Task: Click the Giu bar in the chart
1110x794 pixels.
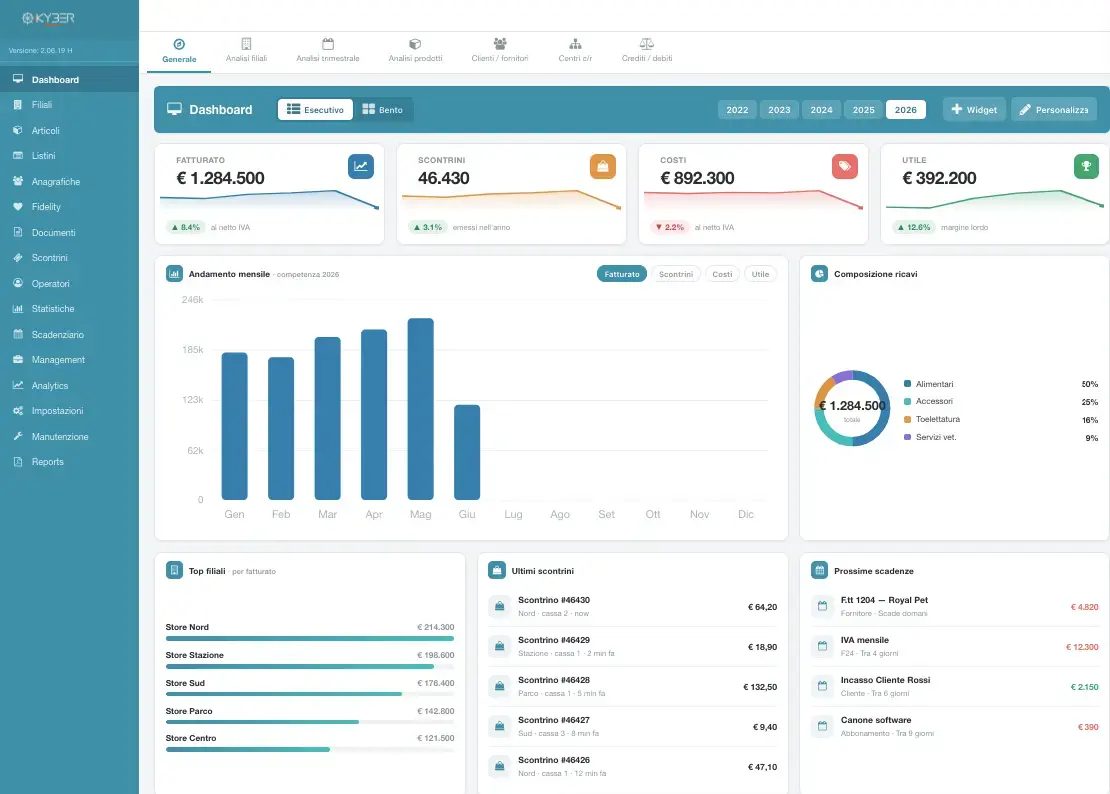Action: coord(467,452)
